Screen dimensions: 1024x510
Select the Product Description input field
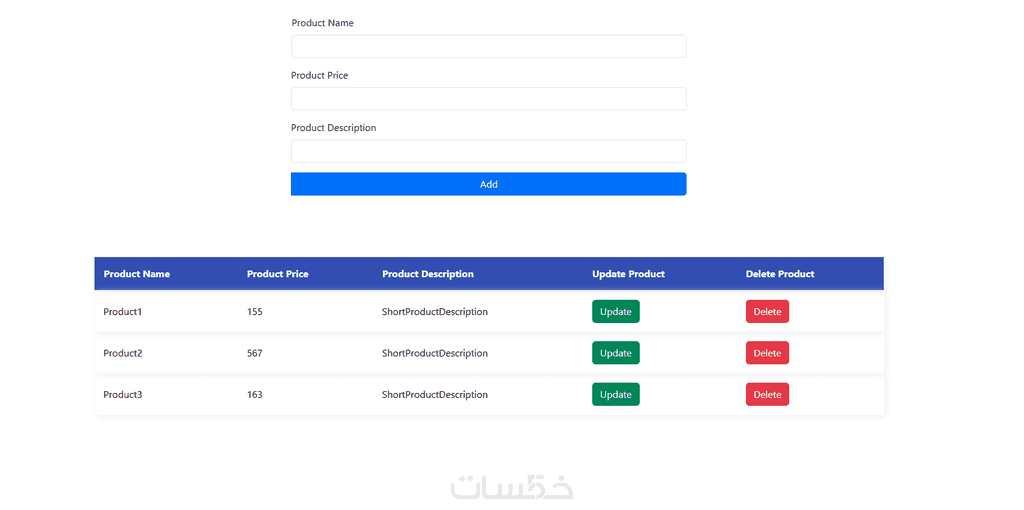click(x=488, y=151)
